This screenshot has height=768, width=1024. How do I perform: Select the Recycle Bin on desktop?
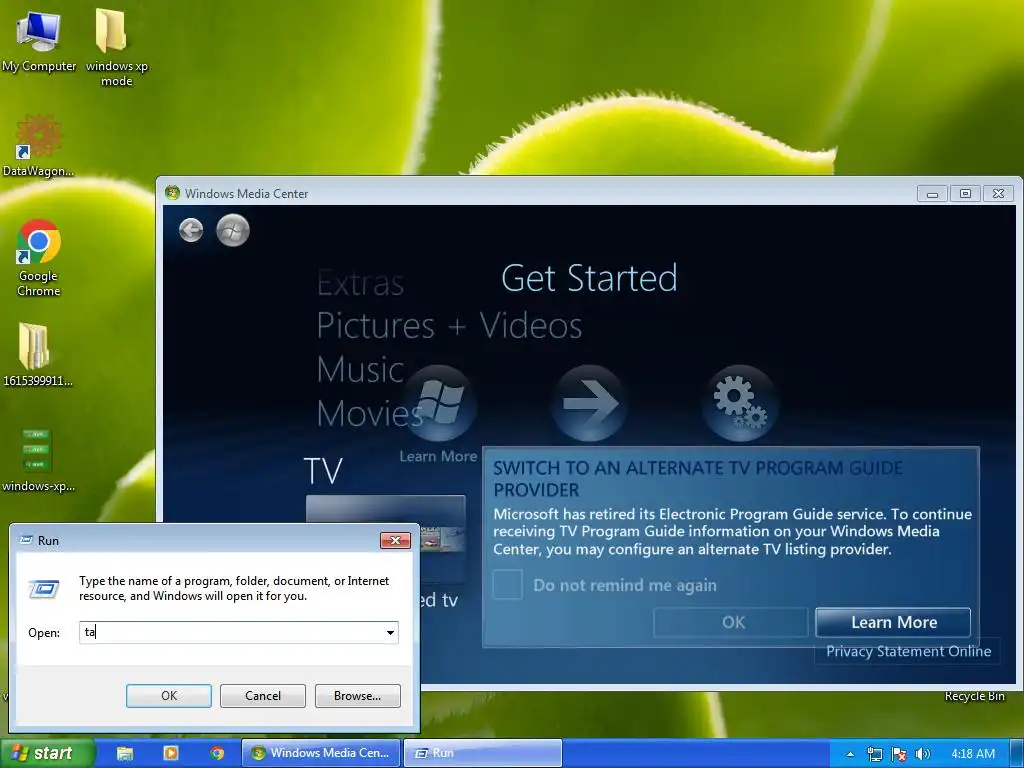974,696
